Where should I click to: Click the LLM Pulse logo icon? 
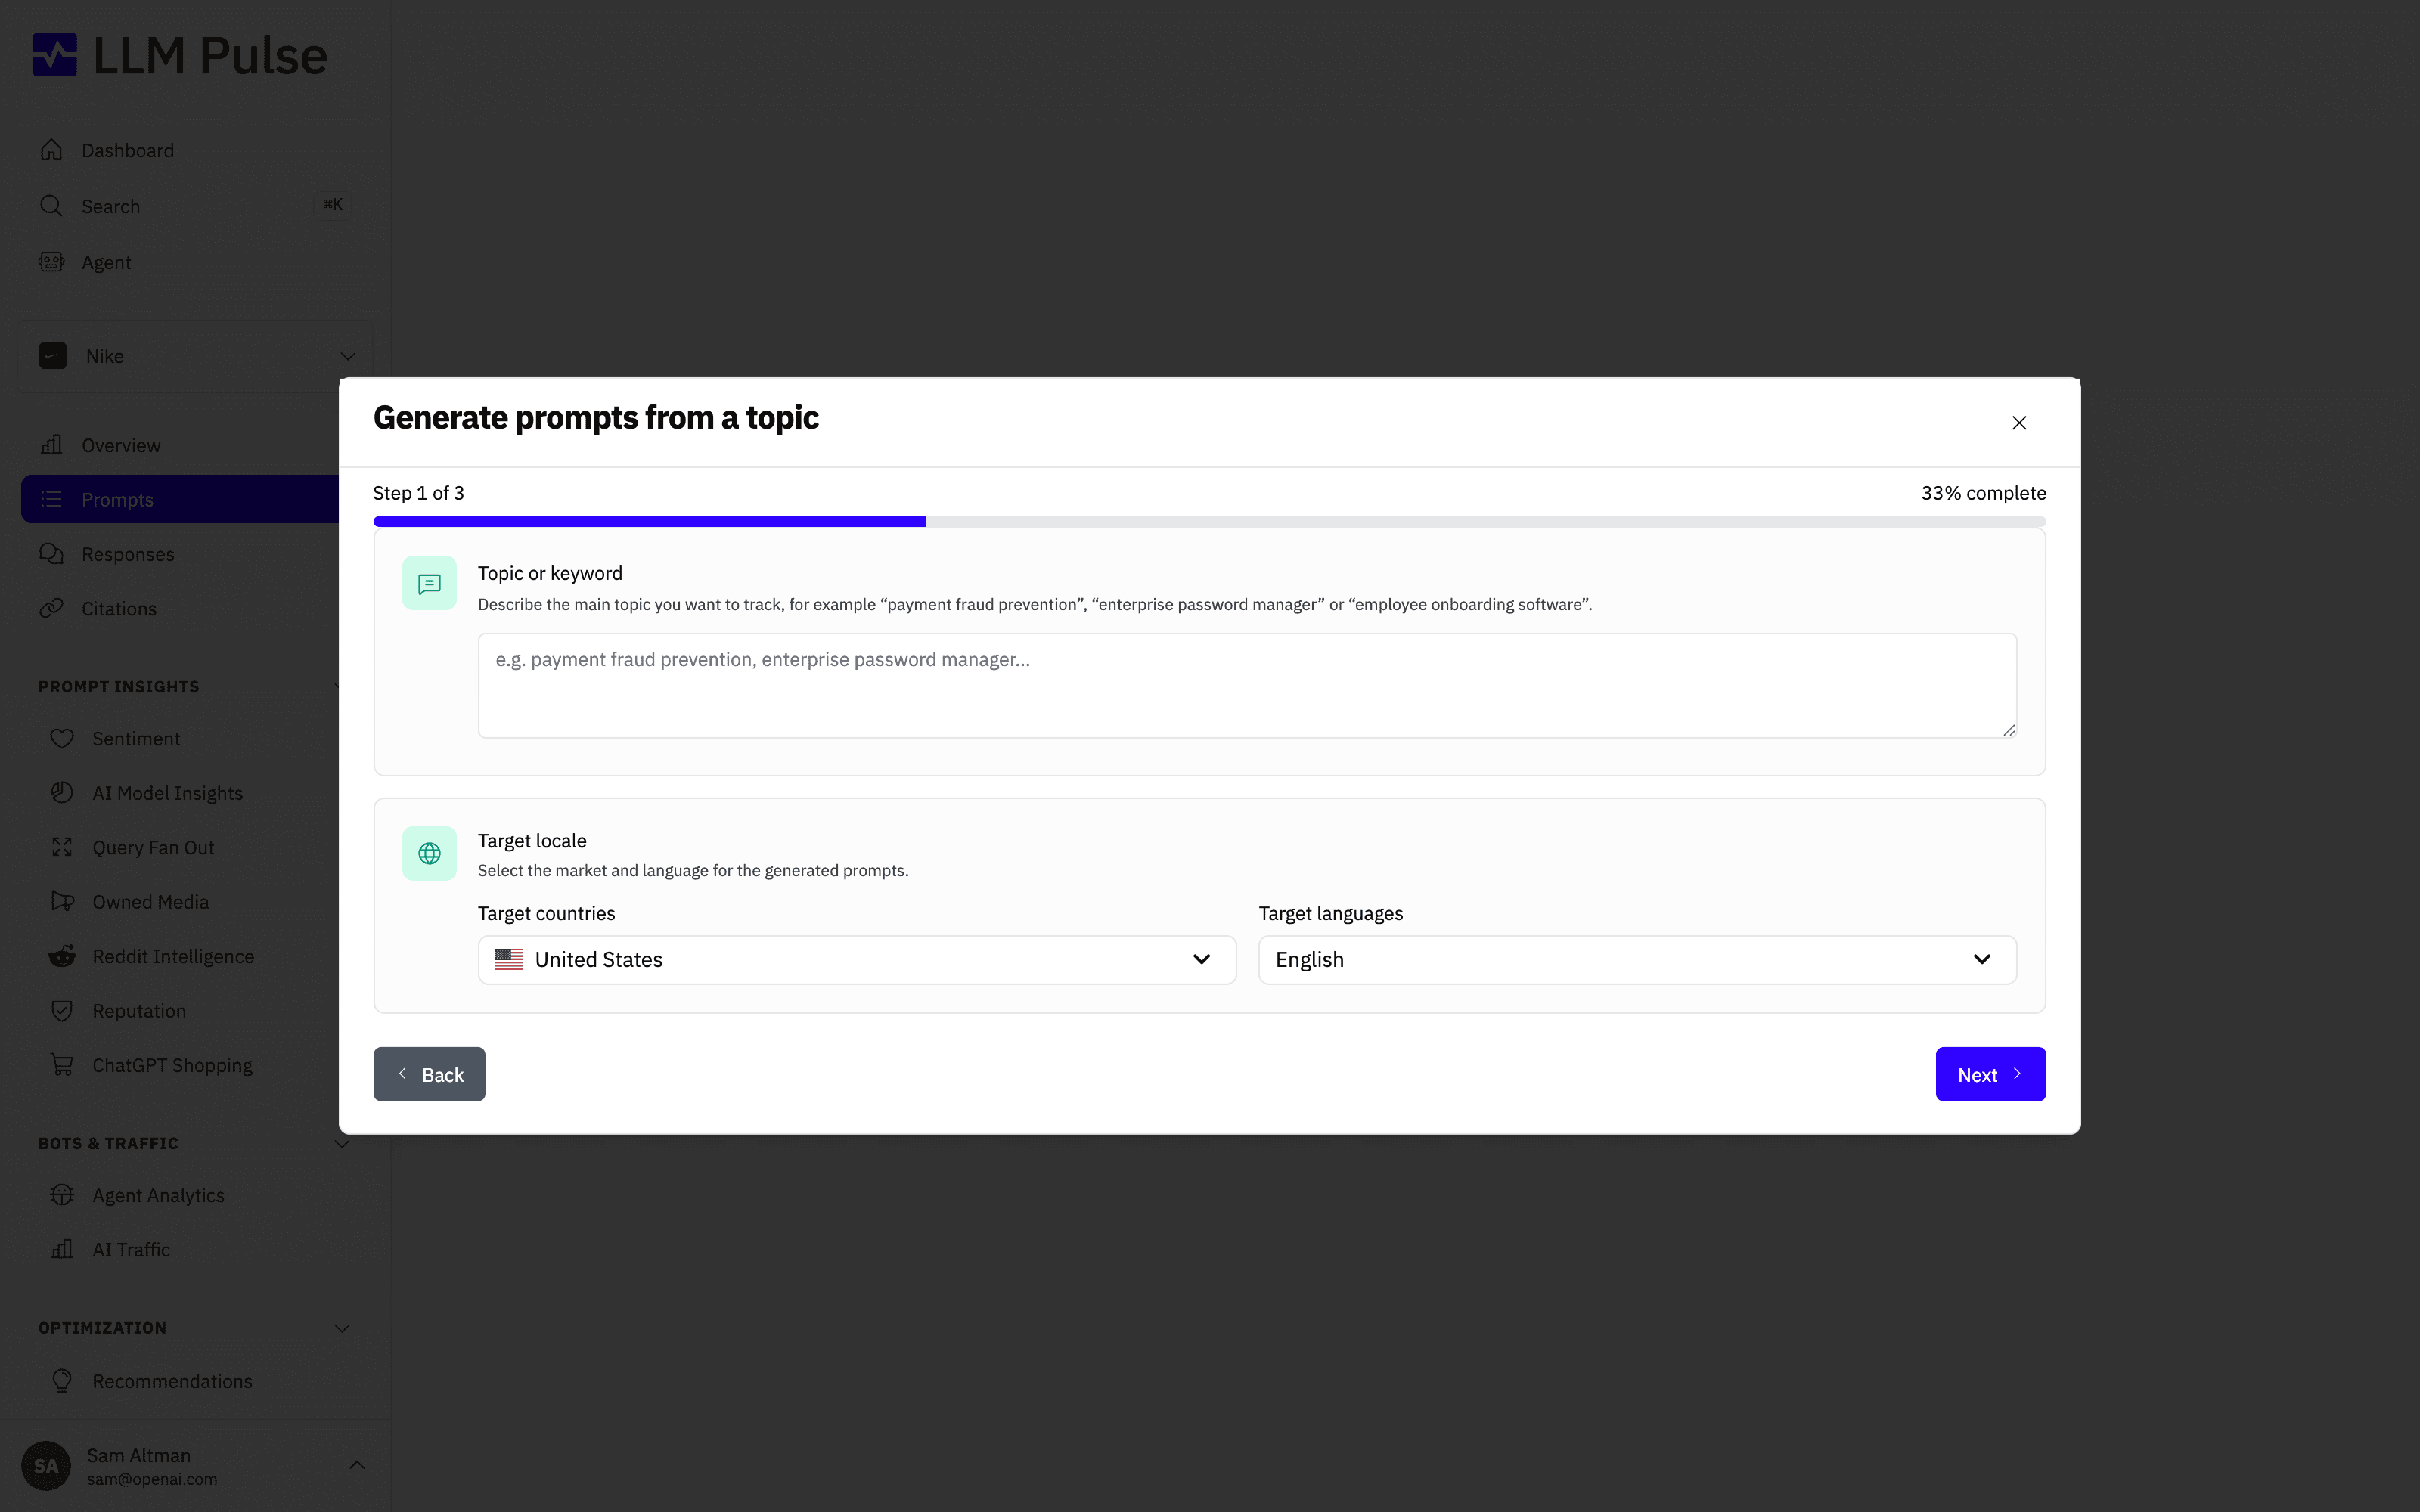[x=55, y=55]
